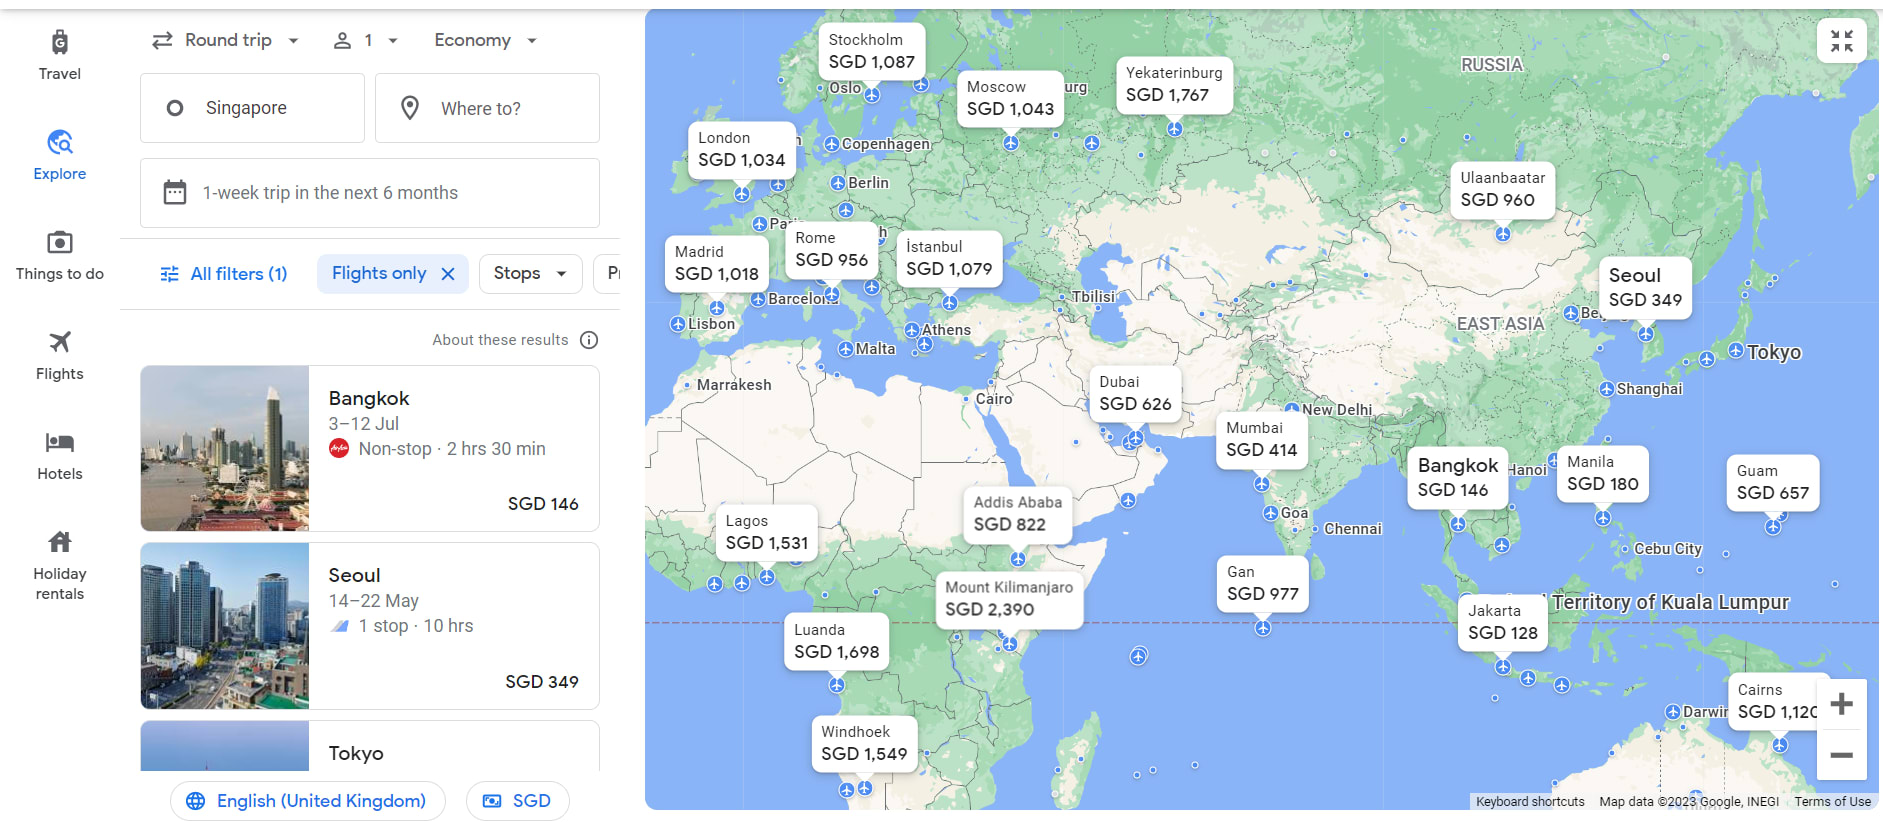Click the passenger person icon
Image resolution: width=1883 pixels, height=822 pixels.
[342, 40]
